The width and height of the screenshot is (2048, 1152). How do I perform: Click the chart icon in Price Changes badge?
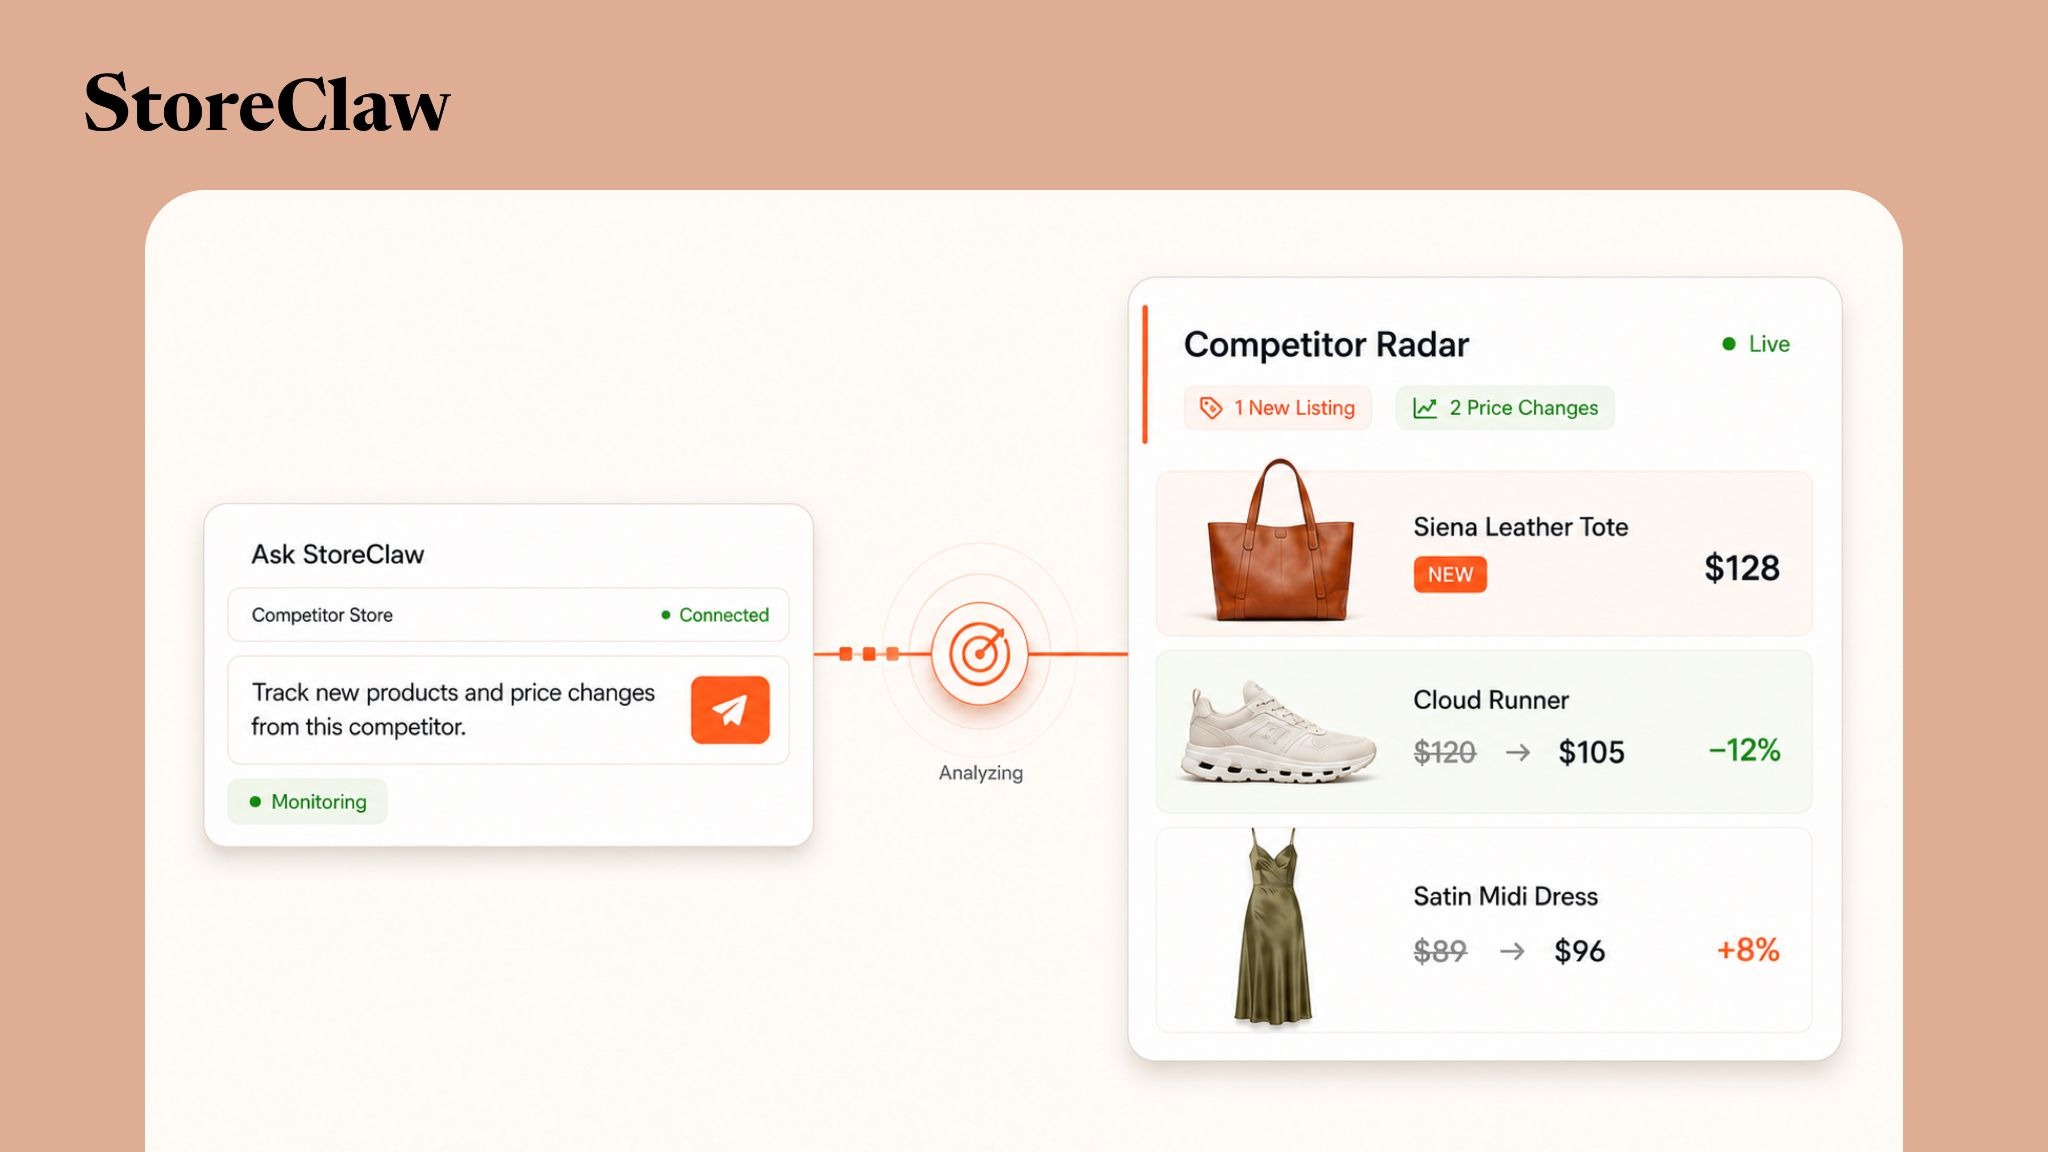[x=1425, y=408]
